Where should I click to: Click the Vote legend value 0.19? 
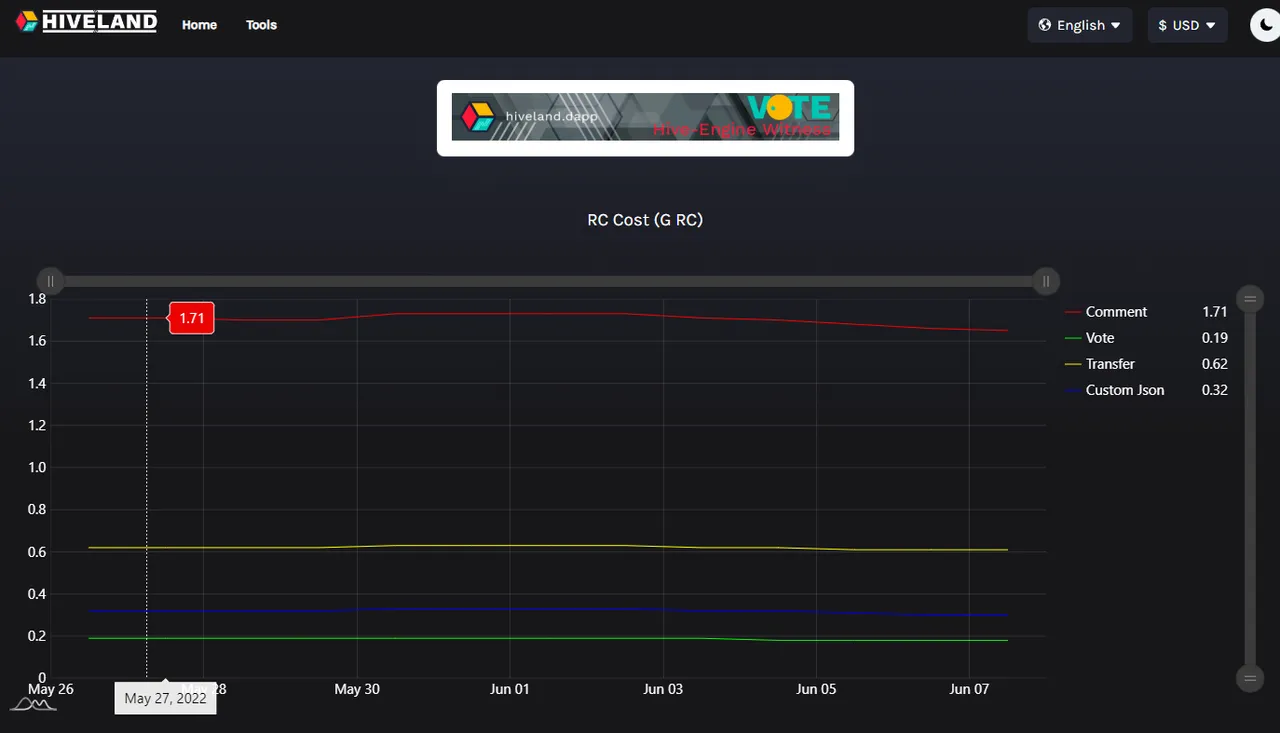[1215, 338]
